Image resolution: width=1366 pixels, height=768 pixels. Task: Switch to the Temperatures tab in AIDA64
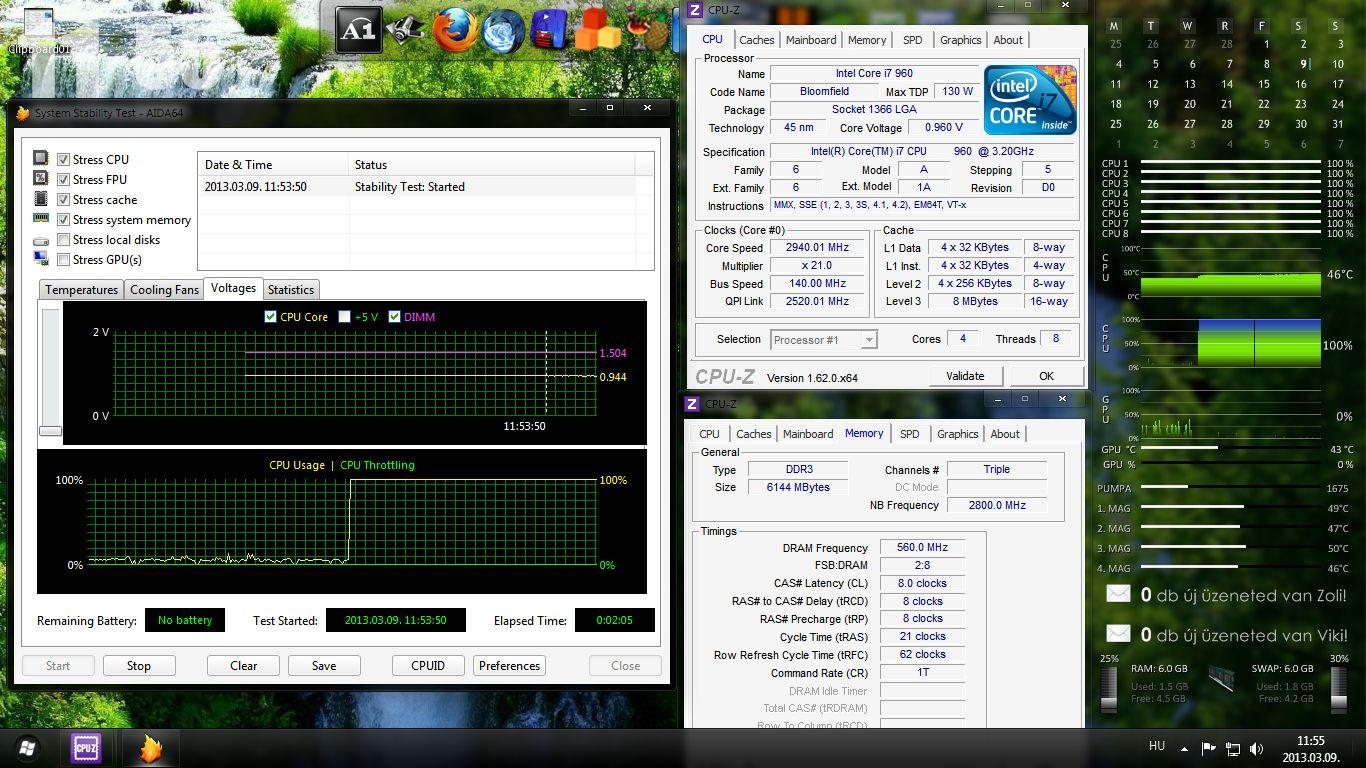[x=82, y=289]
